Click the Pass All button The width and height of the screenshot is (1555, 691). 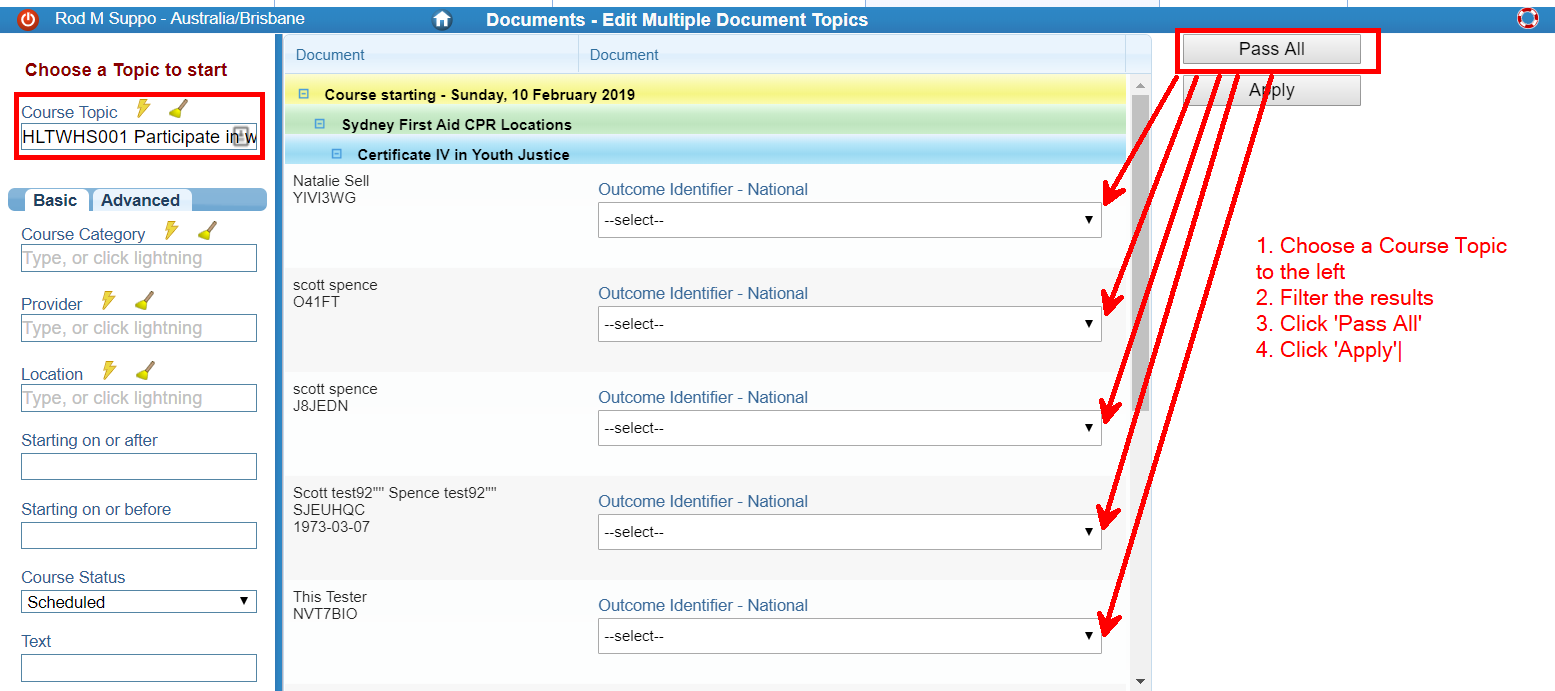(x=1271, y=49)
